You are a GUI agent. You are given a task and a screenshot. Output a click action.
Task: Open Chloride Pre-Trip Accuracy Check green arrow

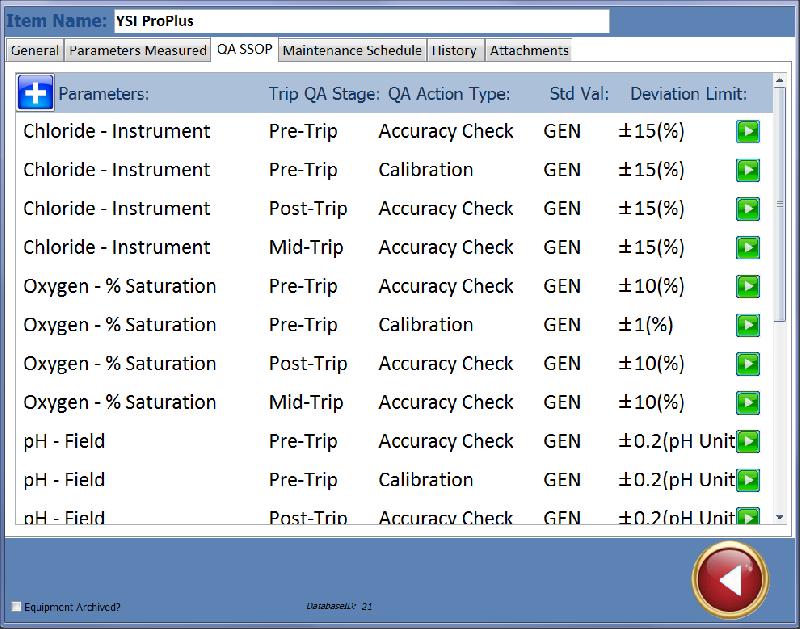point(748,132)
